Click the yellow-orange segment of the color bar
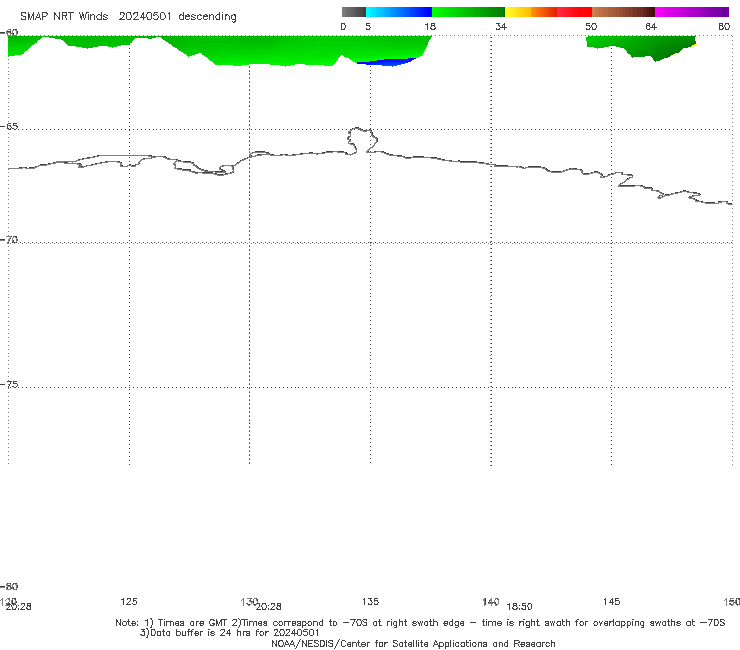 (x=531, y=12)
